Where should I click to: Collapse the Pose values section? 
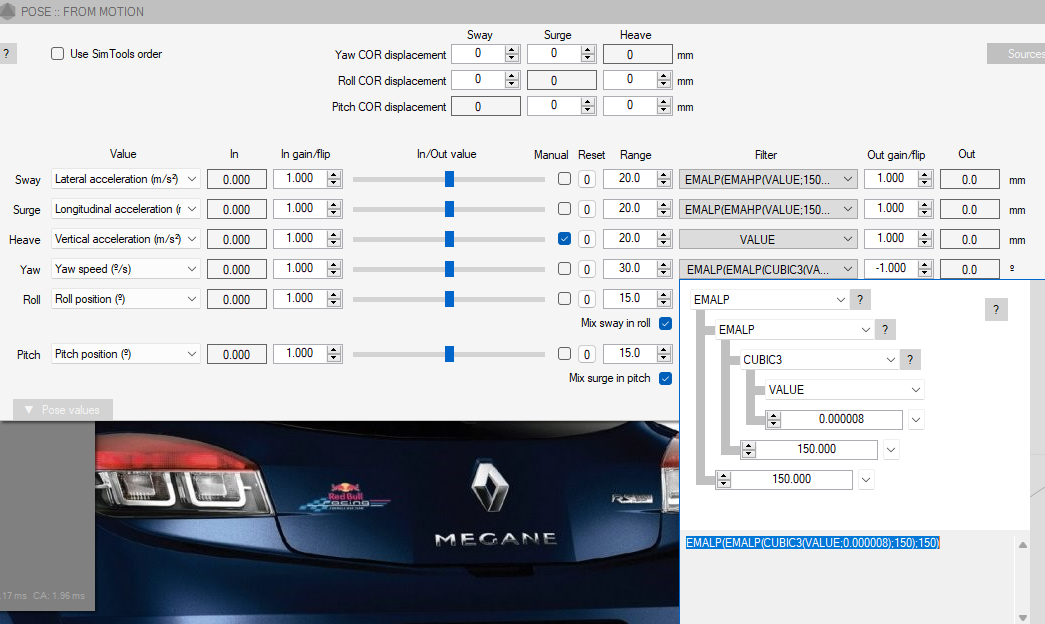pyautogui.click(x=63, y=409)
